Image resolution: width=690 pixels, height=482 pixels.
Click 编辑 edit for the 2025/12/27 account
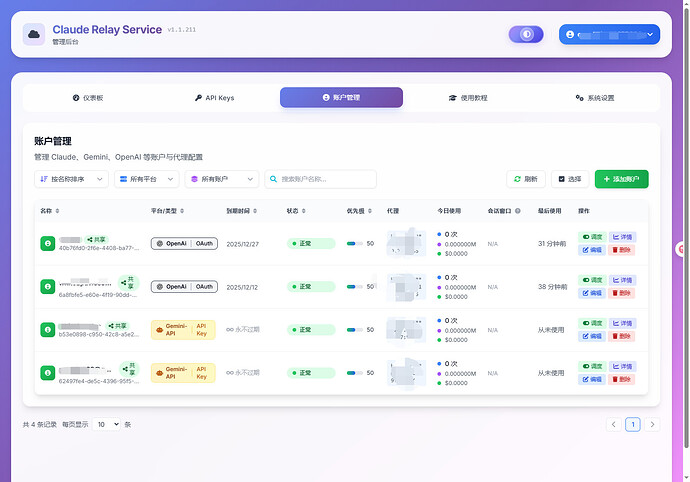592,250
